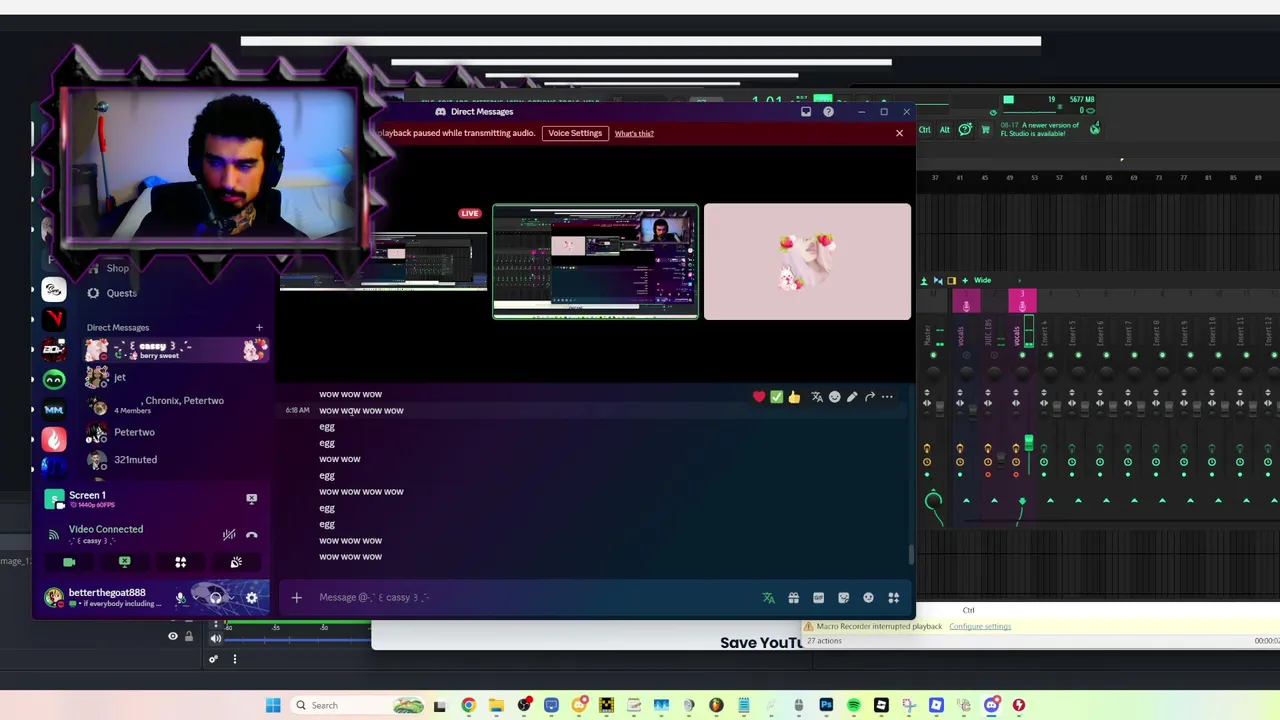The height and width of the screenshot is (720, 1280).
Task: Select the pink cassy video tile
Action: 807,261
